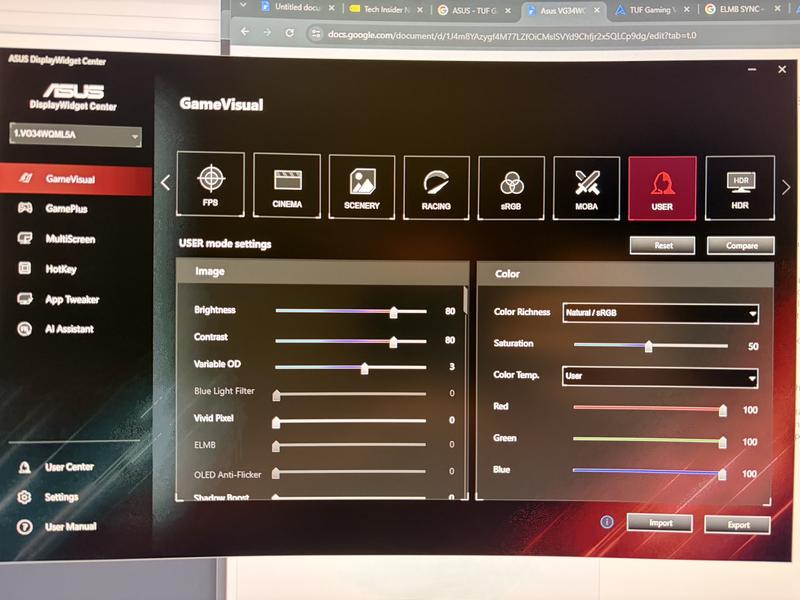The width and height of the screenshot is (800, 600).
Task: Select the sRGB GameVisual mode
Action: click(x=511, y=188)
